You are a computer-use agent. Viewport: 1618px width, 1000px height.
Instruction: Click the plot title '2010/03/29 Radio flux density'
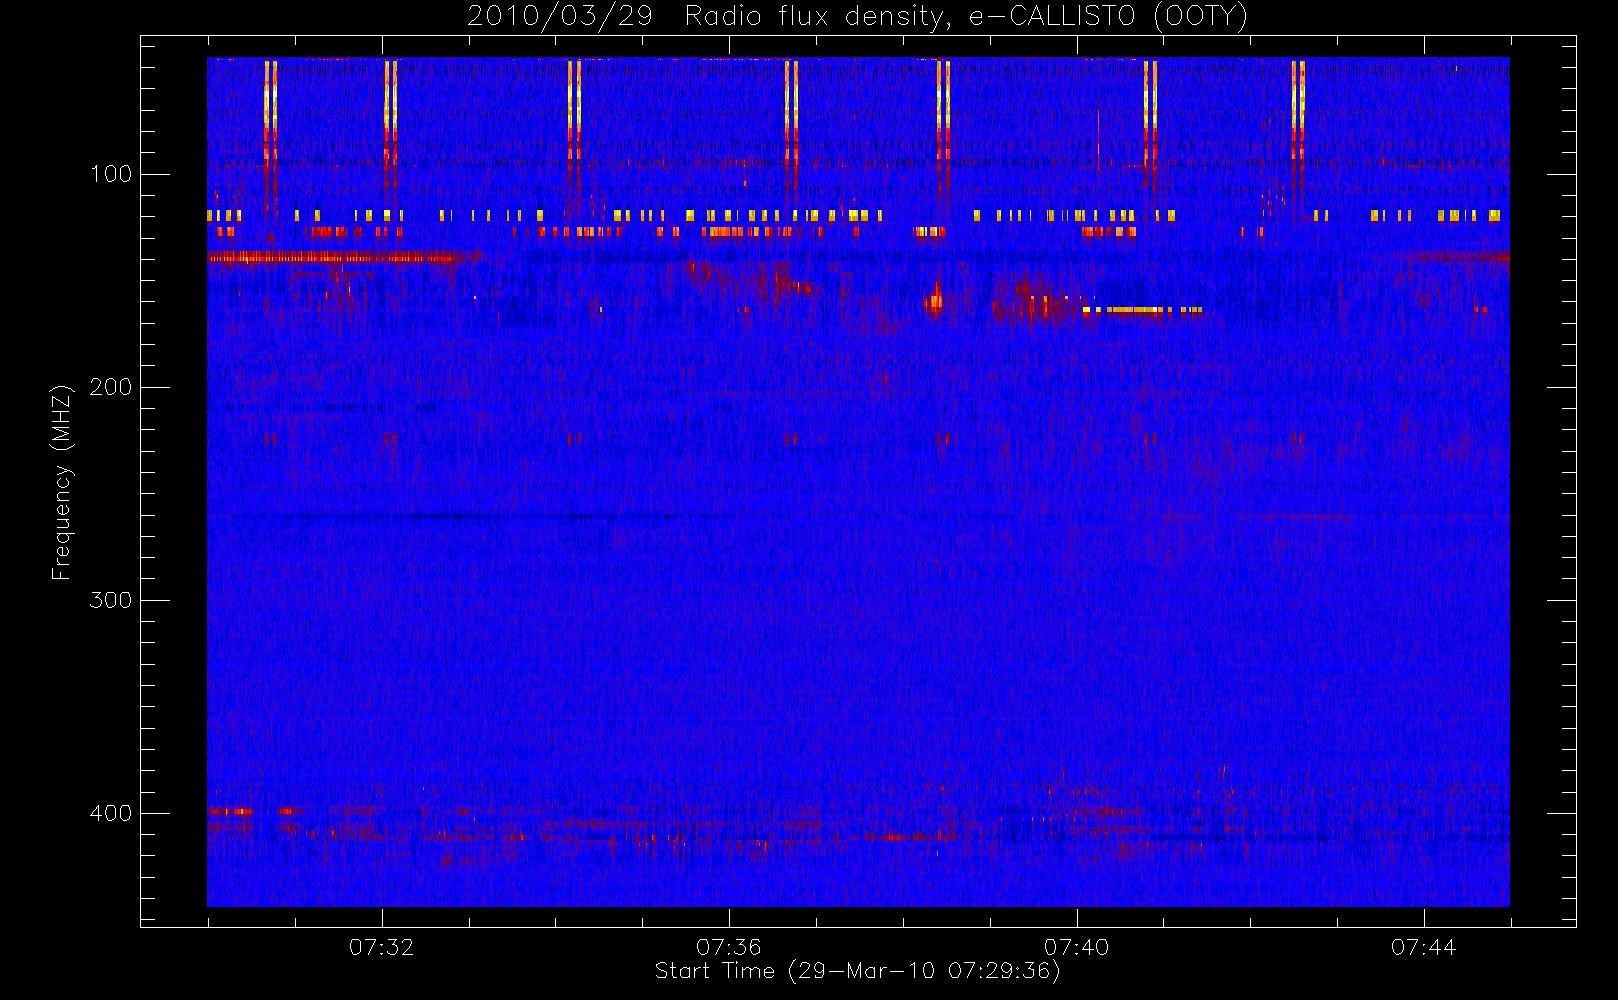(x=857, y=17)
